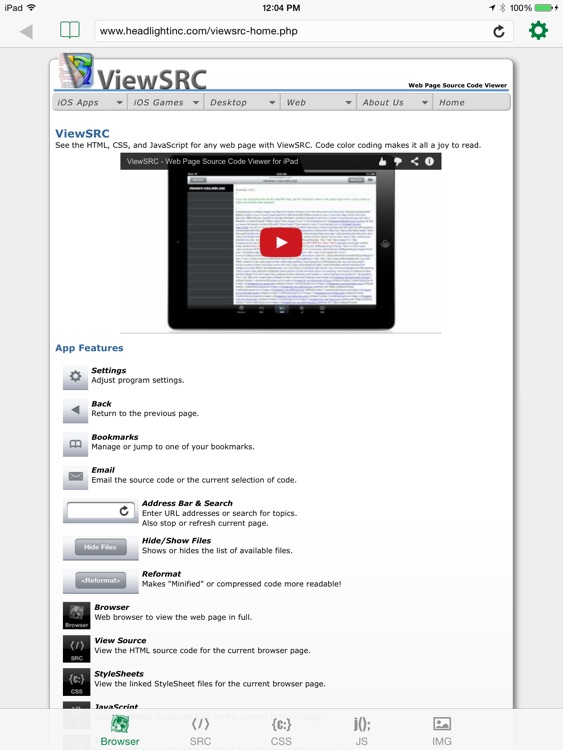Click the Email feature envelope icon

pos(76,476)
